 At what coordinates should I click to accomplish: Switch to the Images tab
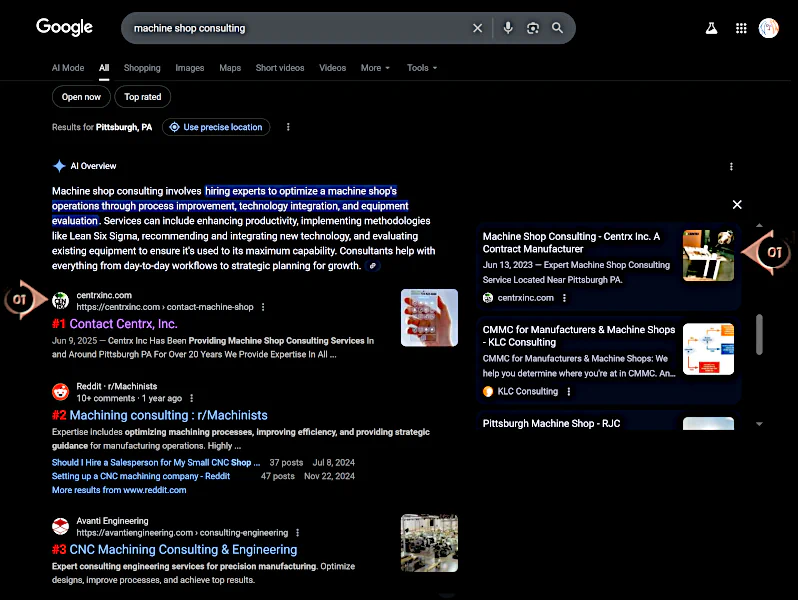click(x=189, y=68)
